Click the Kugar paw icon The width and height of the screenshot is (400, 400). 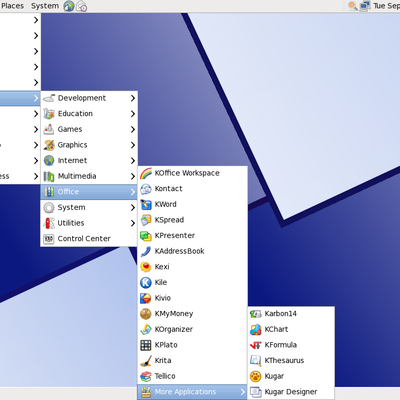pos(256,376)
